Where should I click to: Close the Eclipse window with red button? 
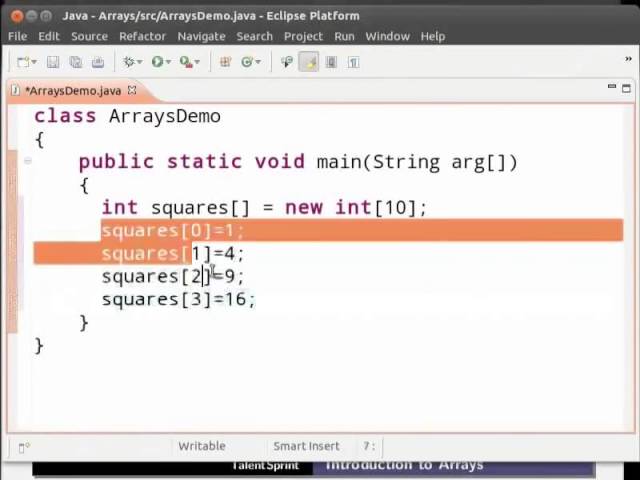point(17,16)
